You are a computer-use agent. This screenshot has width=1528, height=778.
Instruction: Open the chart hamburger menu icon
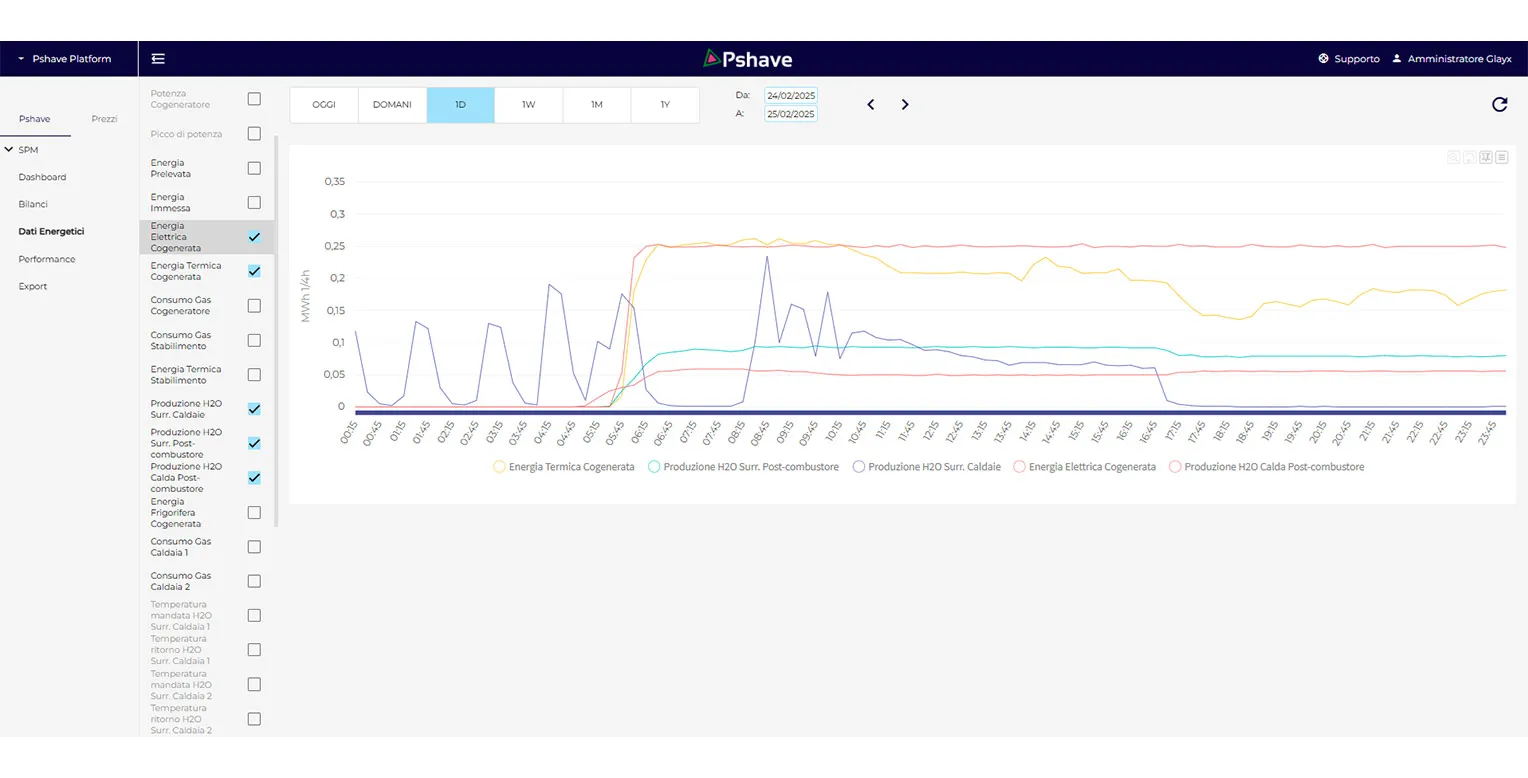pos(1501,157)
